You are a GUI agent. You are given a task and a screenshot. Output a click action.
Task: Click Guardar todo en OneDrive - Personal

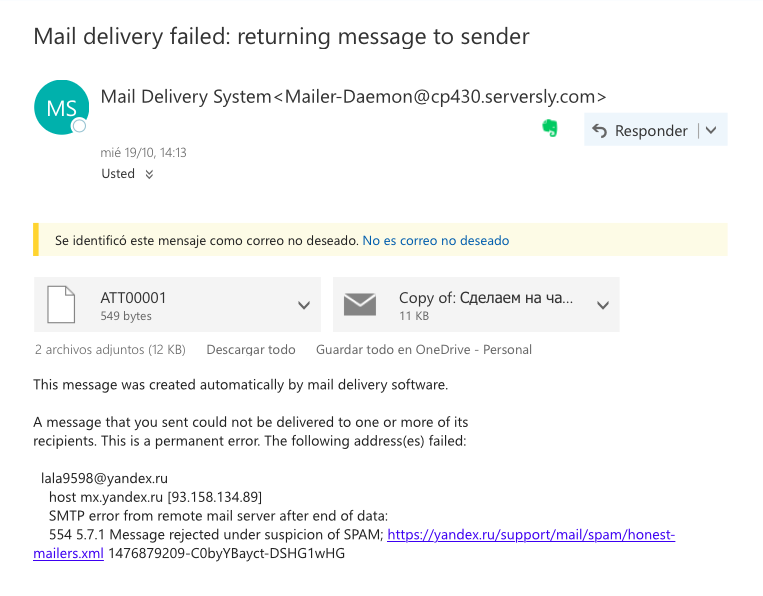[x=424, y=349]
